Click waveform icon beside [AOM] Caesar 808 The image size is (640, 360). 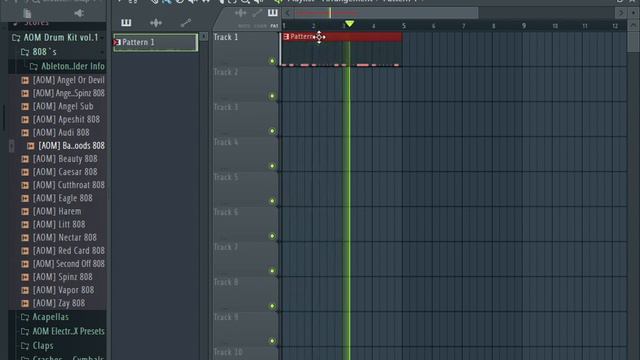point(25,172)
